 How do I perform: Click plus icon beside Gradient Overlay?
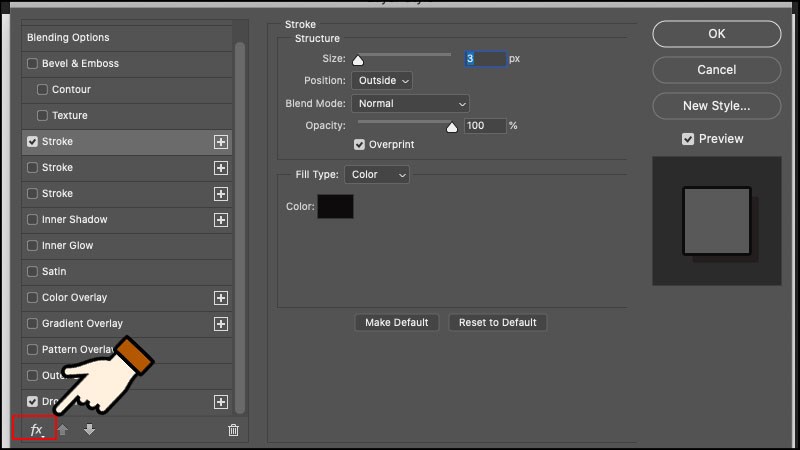221,324
